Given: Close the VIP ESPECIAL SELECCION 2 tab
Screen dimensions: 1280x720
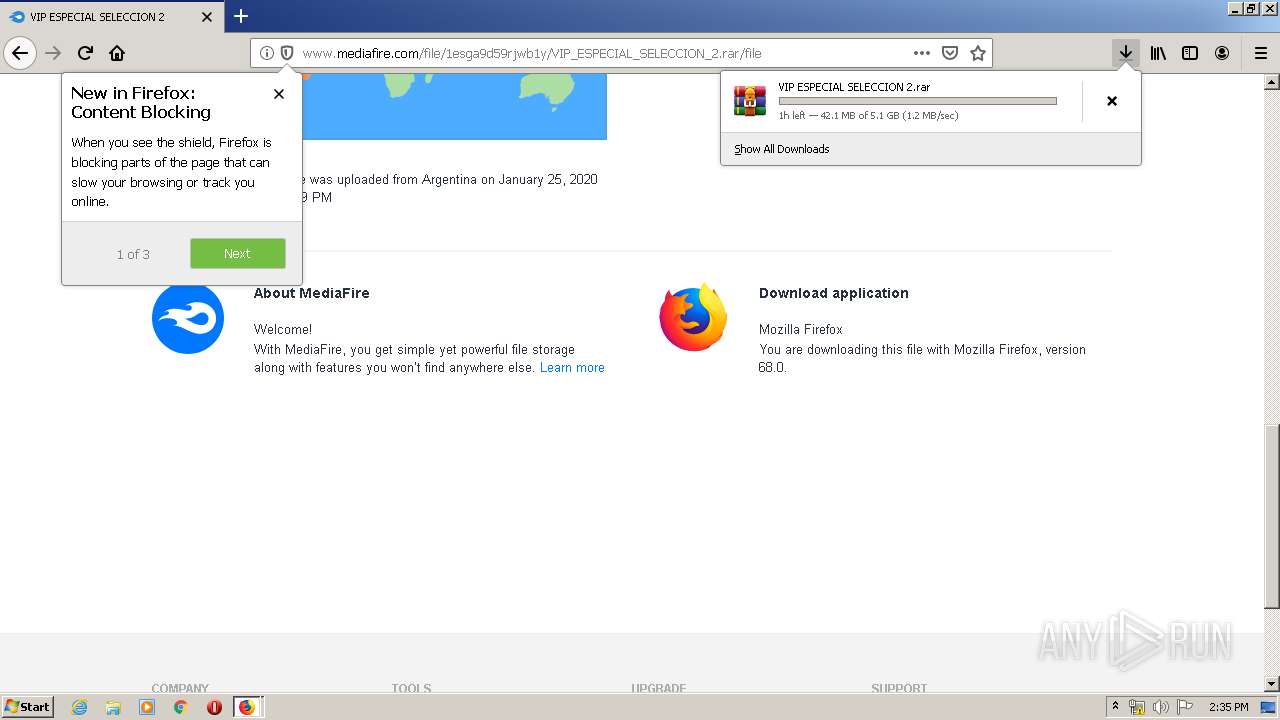Looking at the screenshot, I should pyautogui.click(x=207, y=17).
